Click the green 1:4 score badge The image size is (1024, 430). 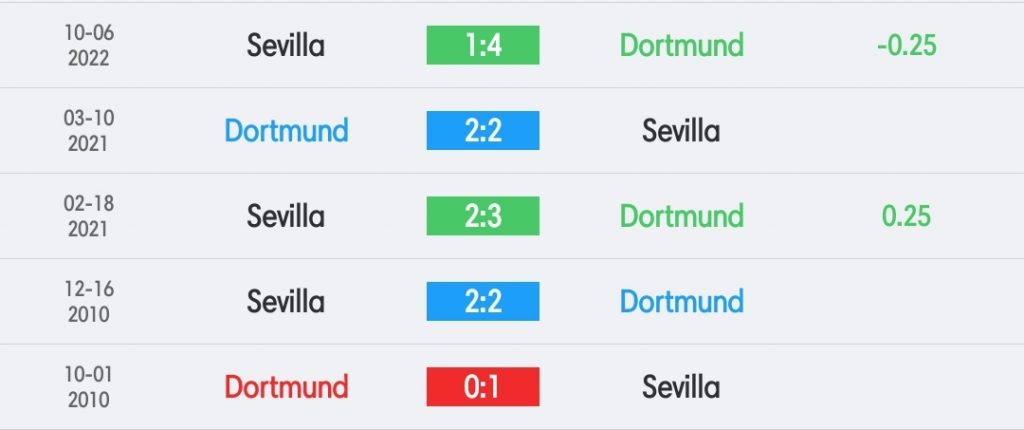[483, 45]
